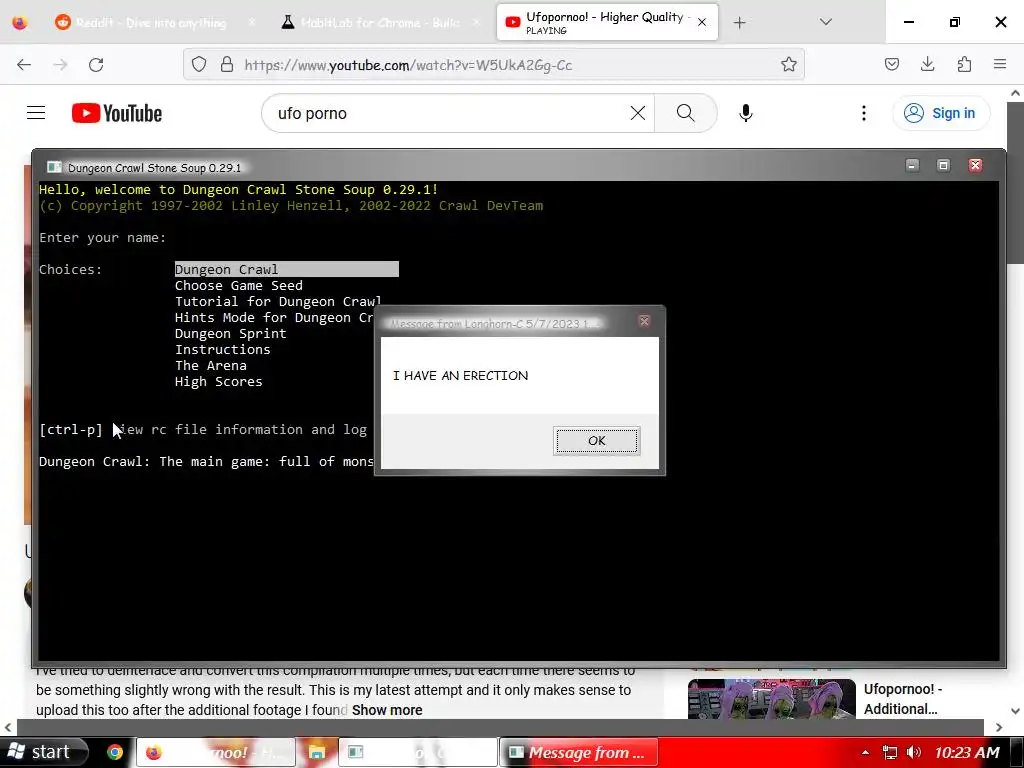Bookmark this page with the star
The height and width of the screenshot is (768, 1024).
pos(788,64)
